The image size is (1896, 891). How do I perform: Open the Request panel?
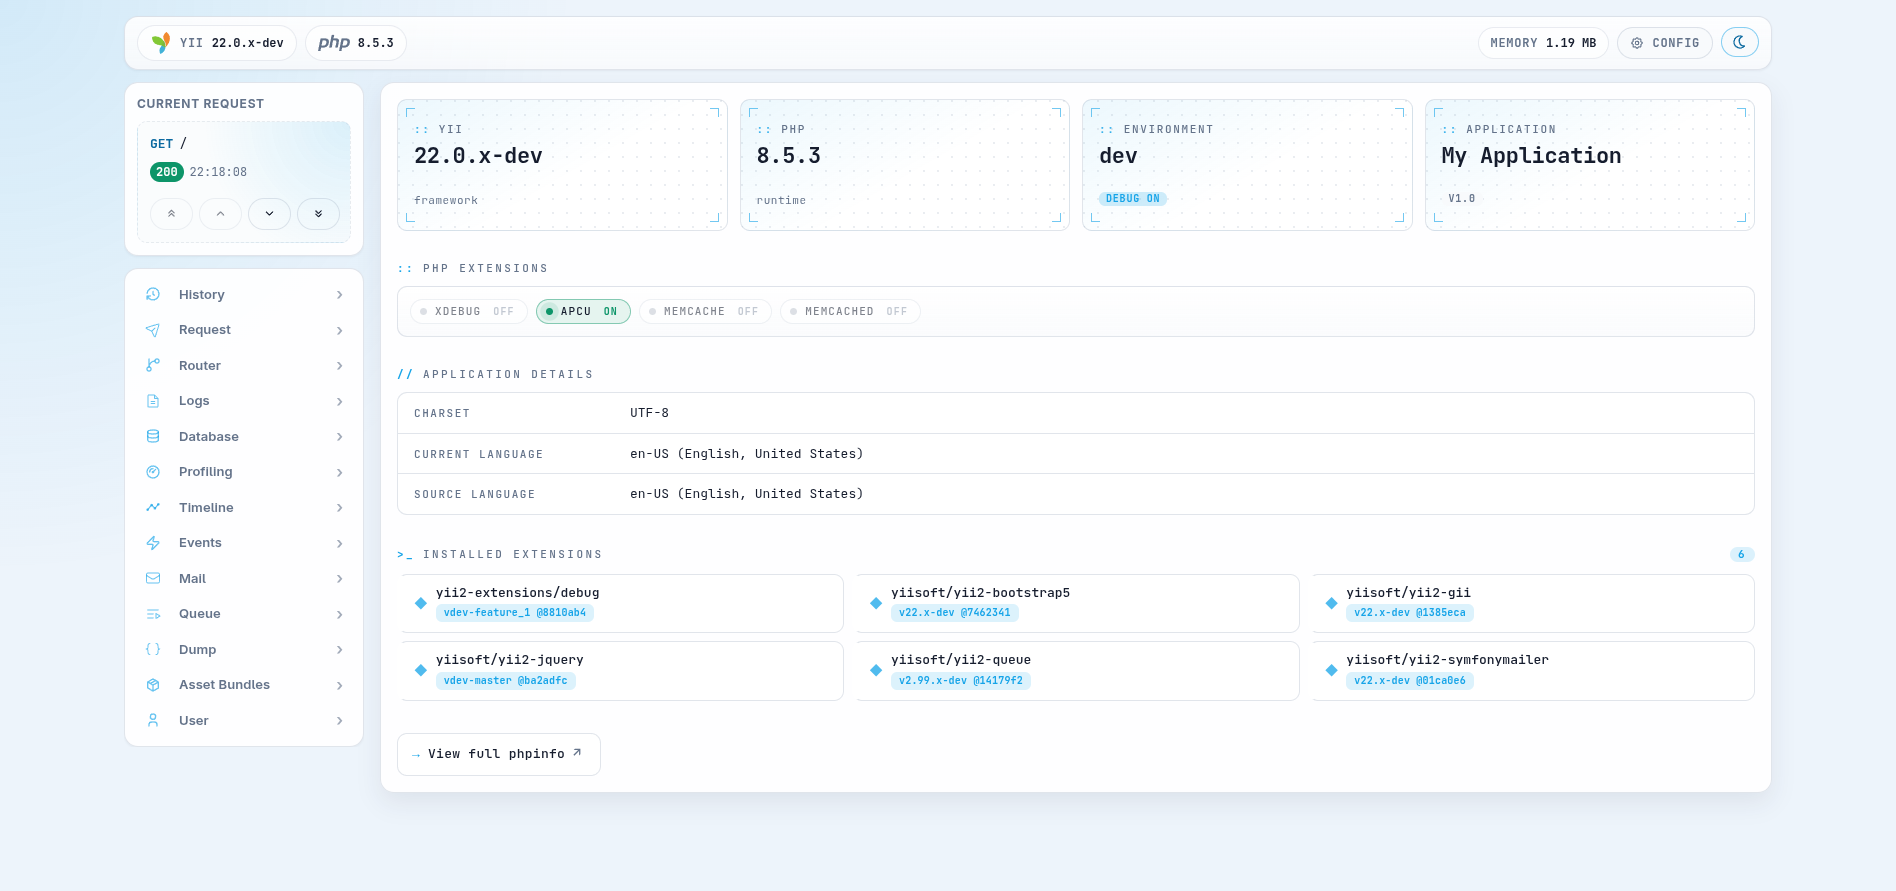244,330
